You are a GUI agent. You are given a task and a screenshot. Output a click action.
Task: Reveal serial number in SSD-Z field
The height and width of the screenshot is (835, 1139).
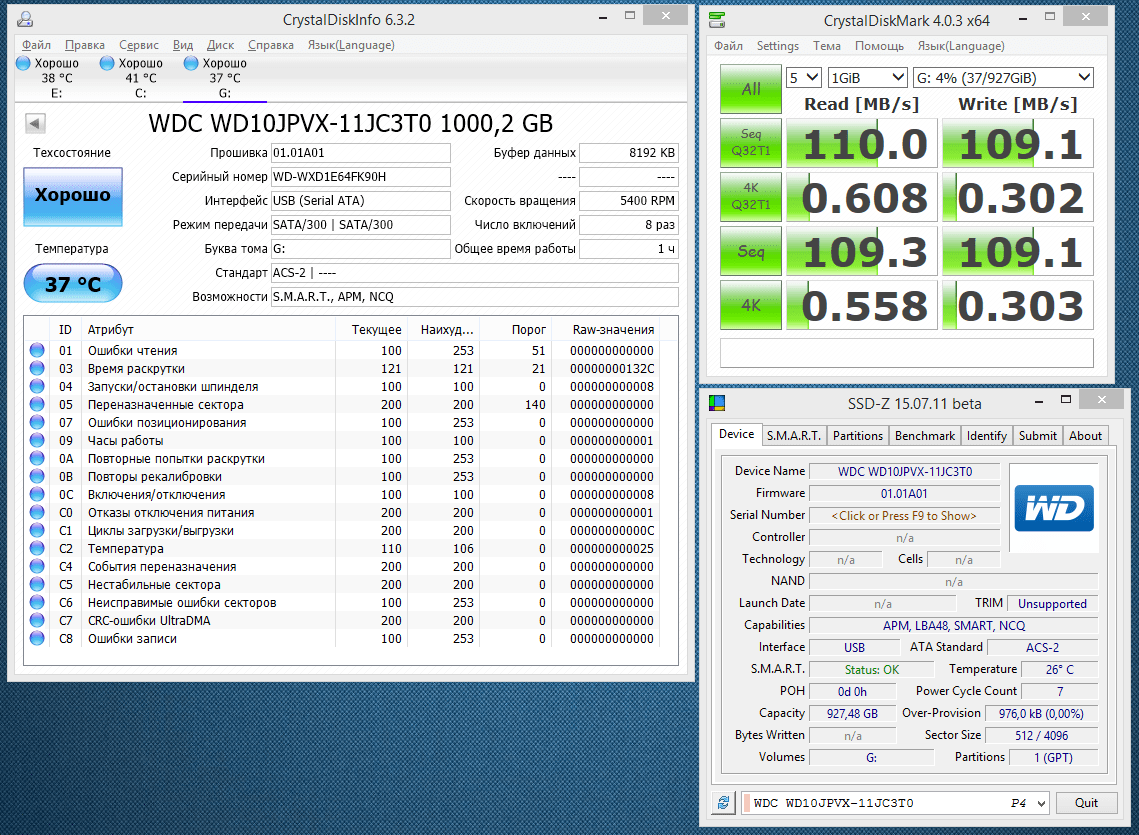pyautogui.click(x=904, y=515)
